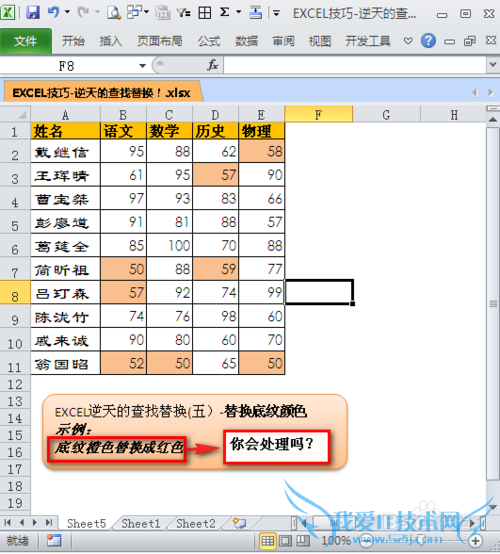Image resolution: width=500 pixels, height=554 pixels.
Task: Click the insert new worksheet icon
Action: [240, 523]
